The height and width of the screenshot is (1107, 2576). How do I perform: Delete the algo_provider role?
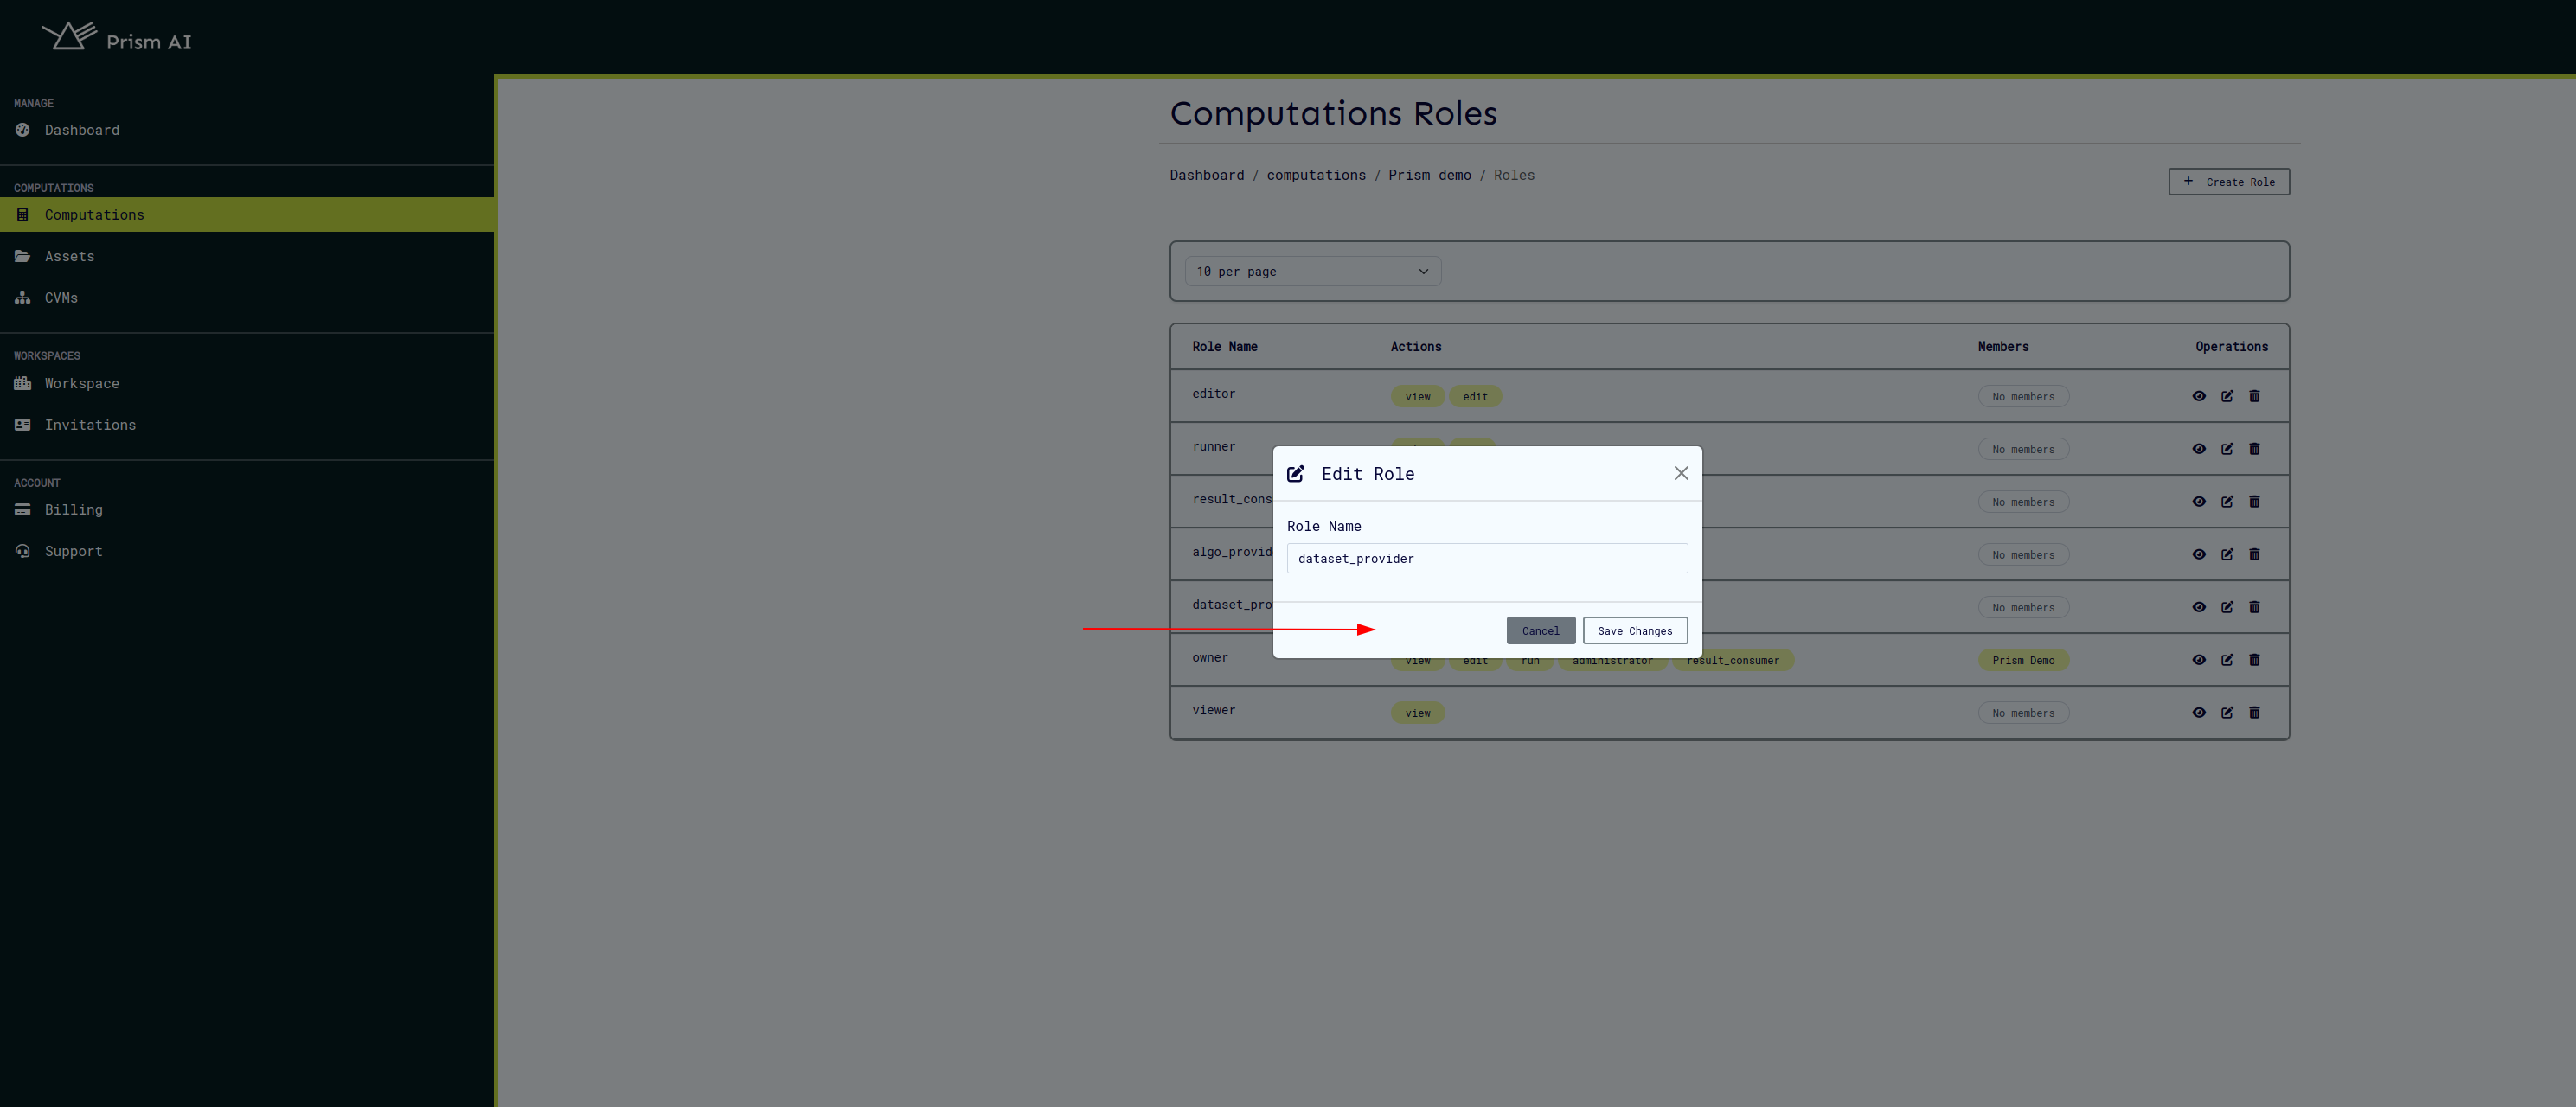(2254, 554)
